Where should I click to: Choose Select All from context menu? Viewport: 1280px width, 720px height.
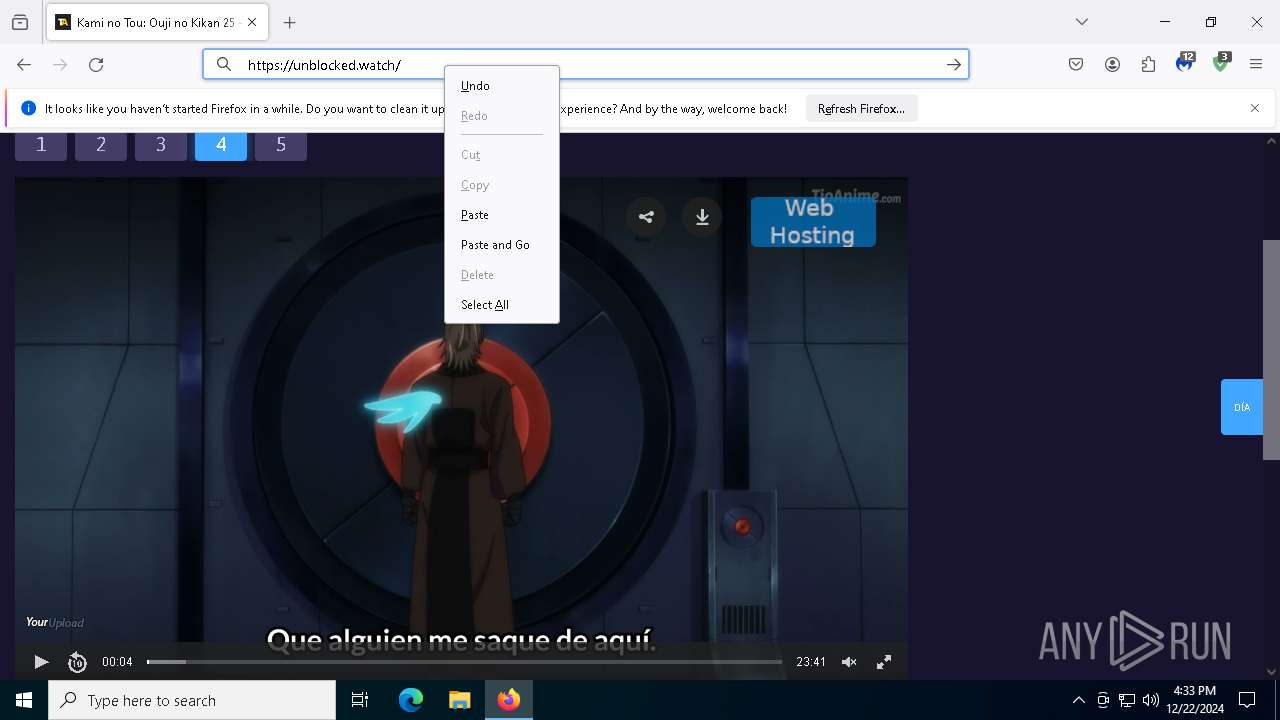pos(502,305)
